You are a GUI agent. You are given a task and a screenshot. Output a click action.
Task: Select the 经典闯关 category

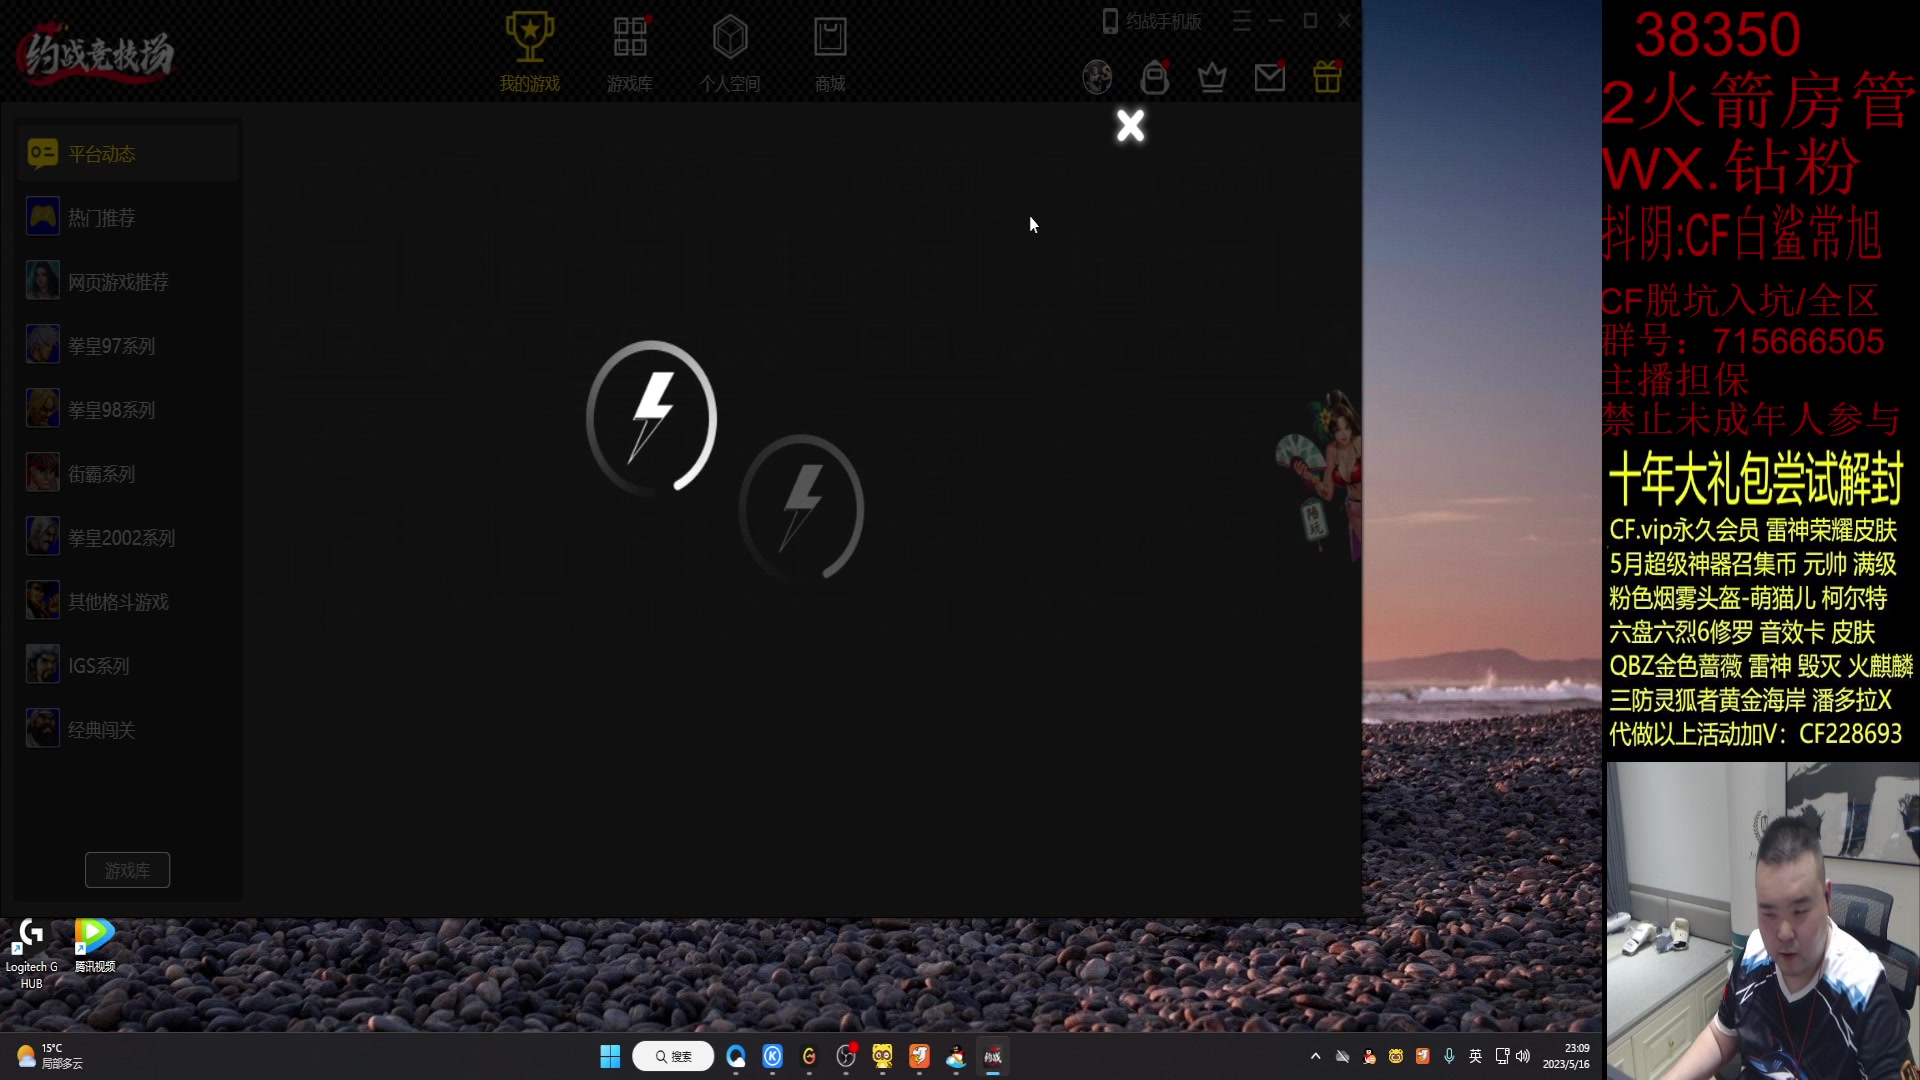click(128, 730)
